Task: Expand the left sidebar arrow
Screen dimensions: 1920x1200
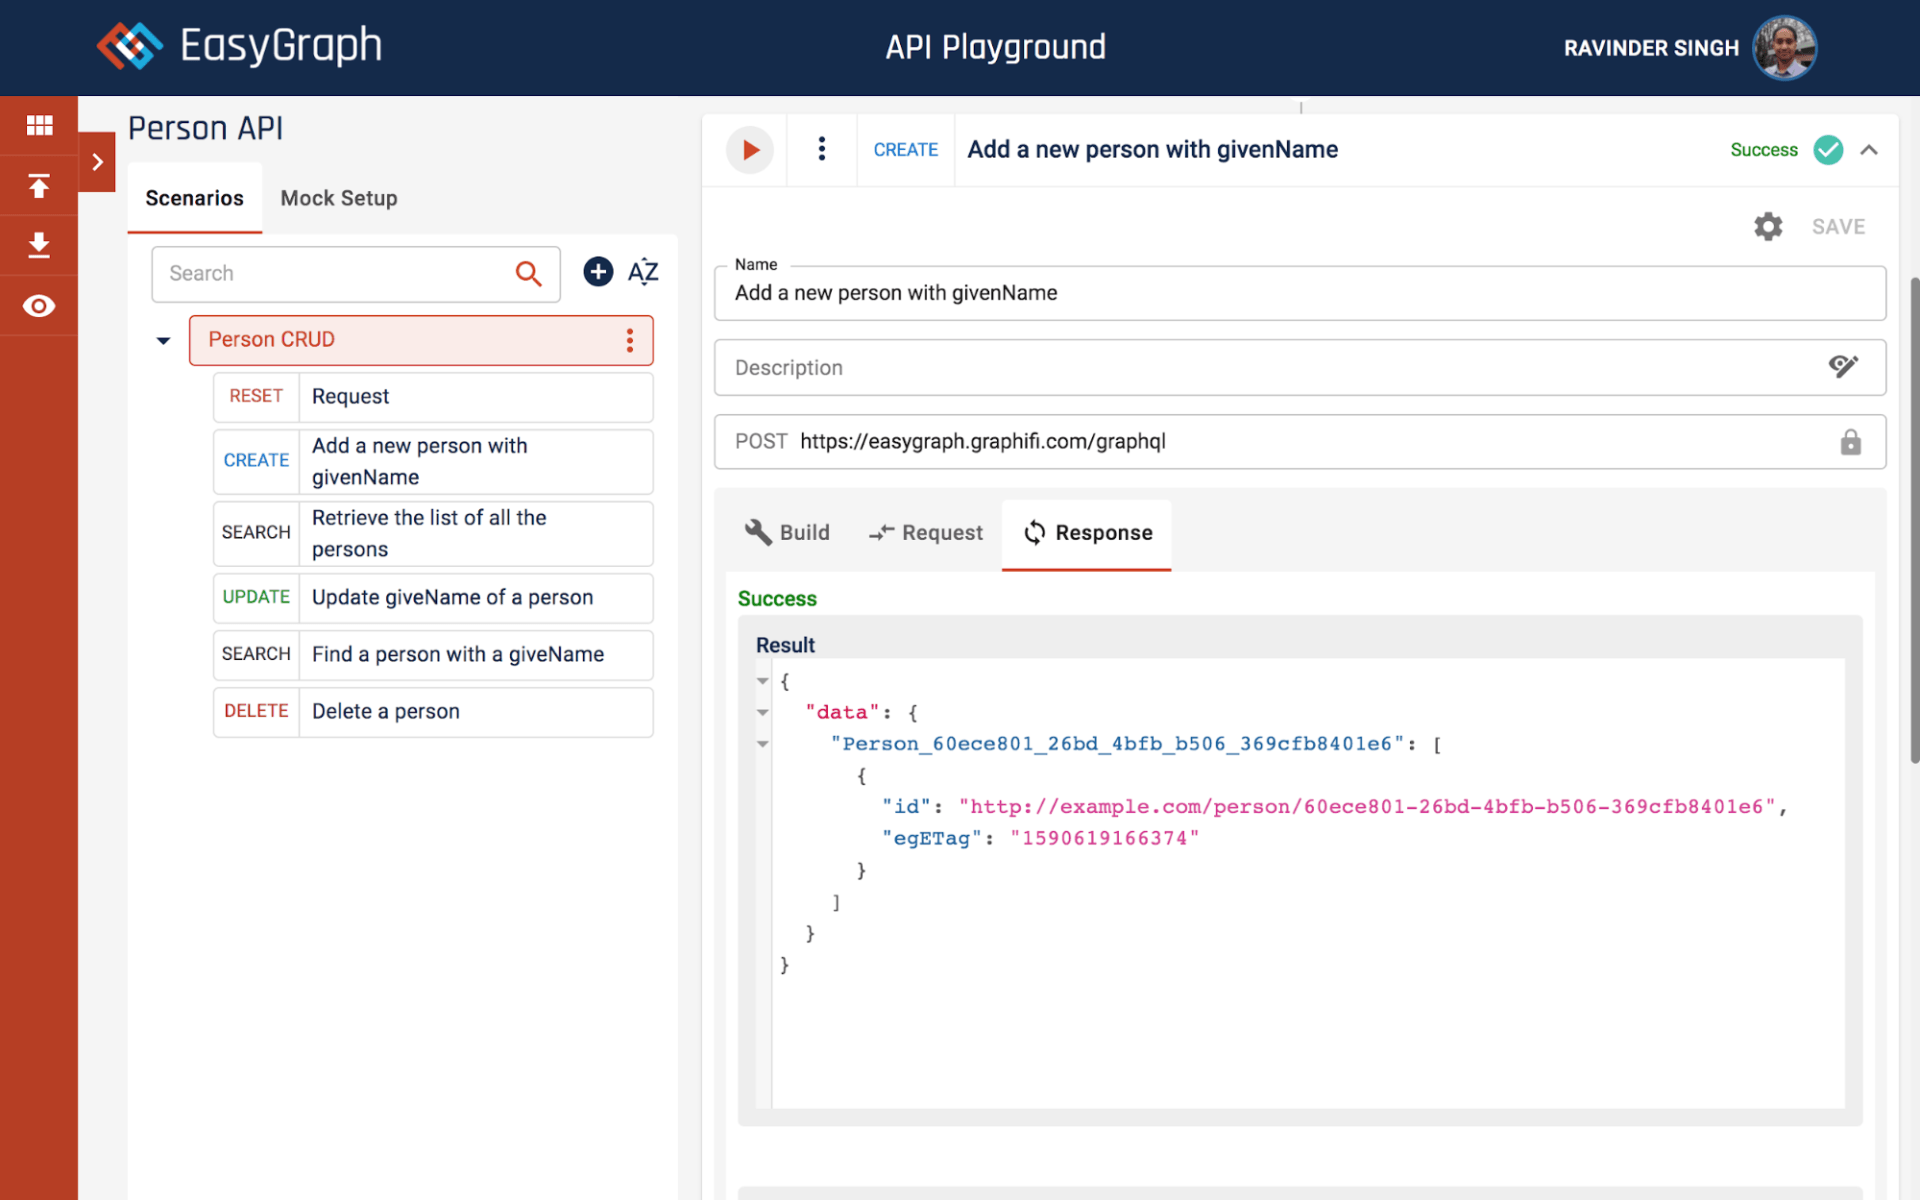Action: [x=97, y=162]
